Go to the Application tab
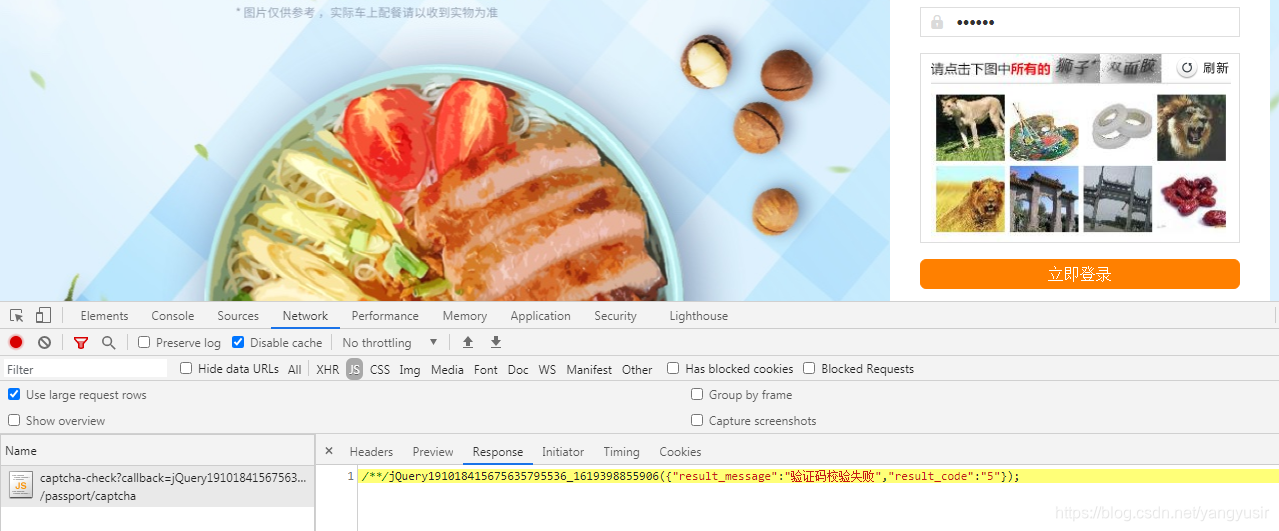The height and width of the screenshot is (531, 1279). (x=540, y=316)
